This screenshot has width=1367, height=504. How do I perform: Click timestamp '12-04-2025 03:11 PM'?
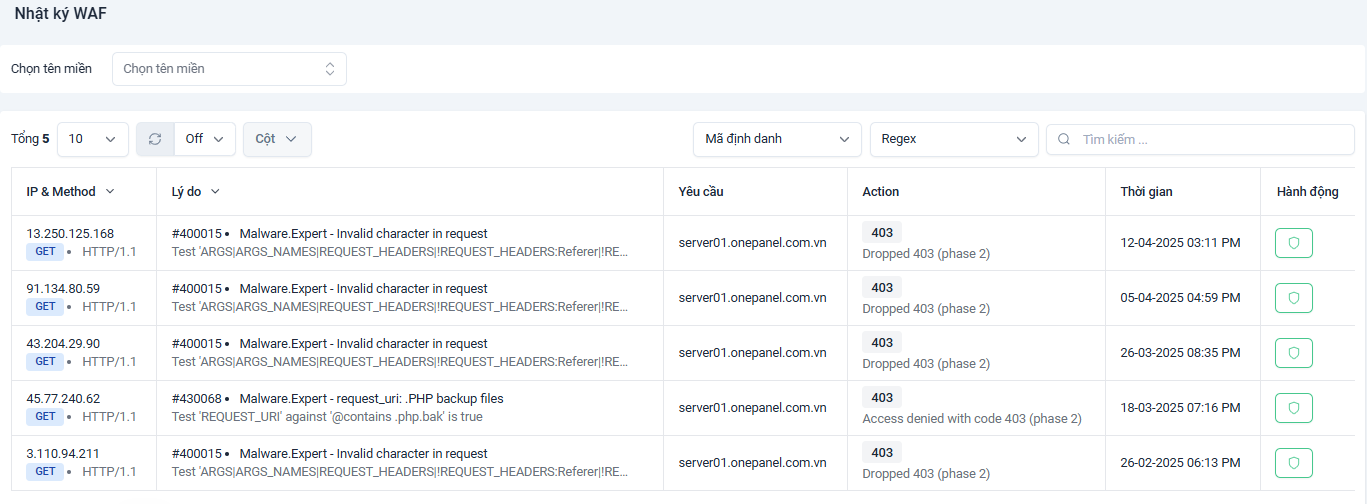tap(1180, 243)
